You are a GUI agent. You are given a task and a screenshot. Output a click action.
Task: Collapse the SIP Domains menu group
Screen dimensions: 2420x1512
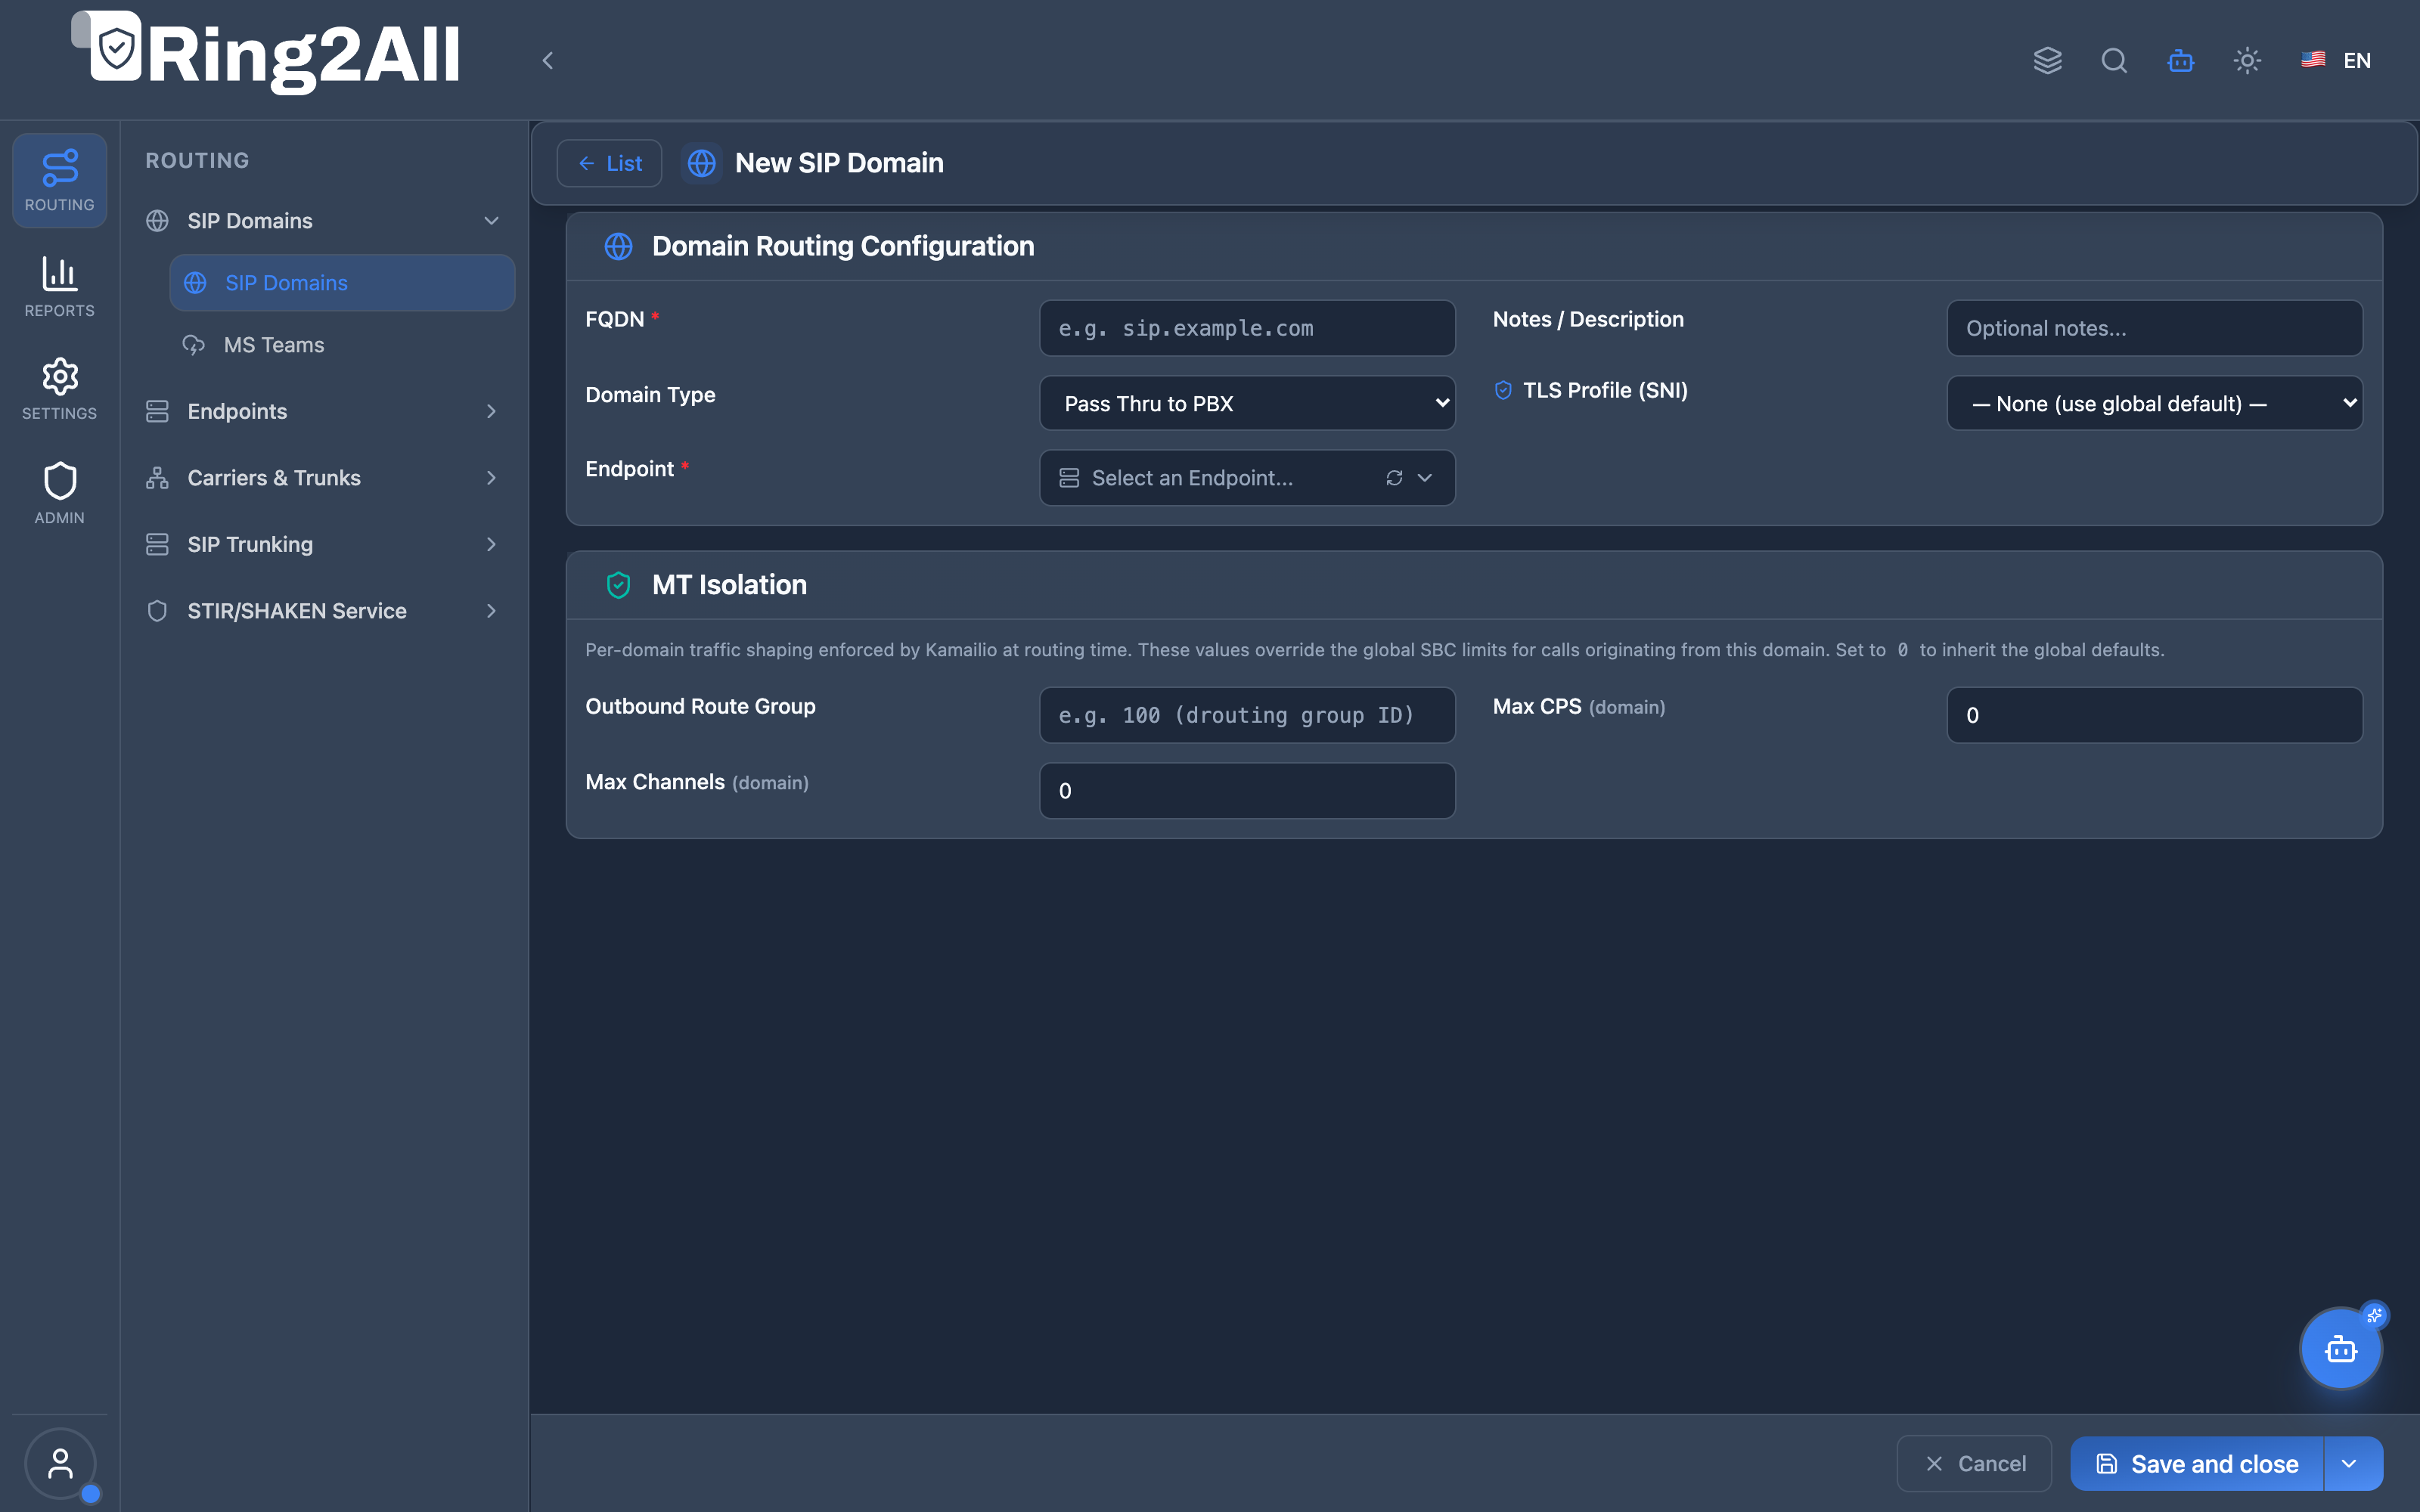coord(323,221)
